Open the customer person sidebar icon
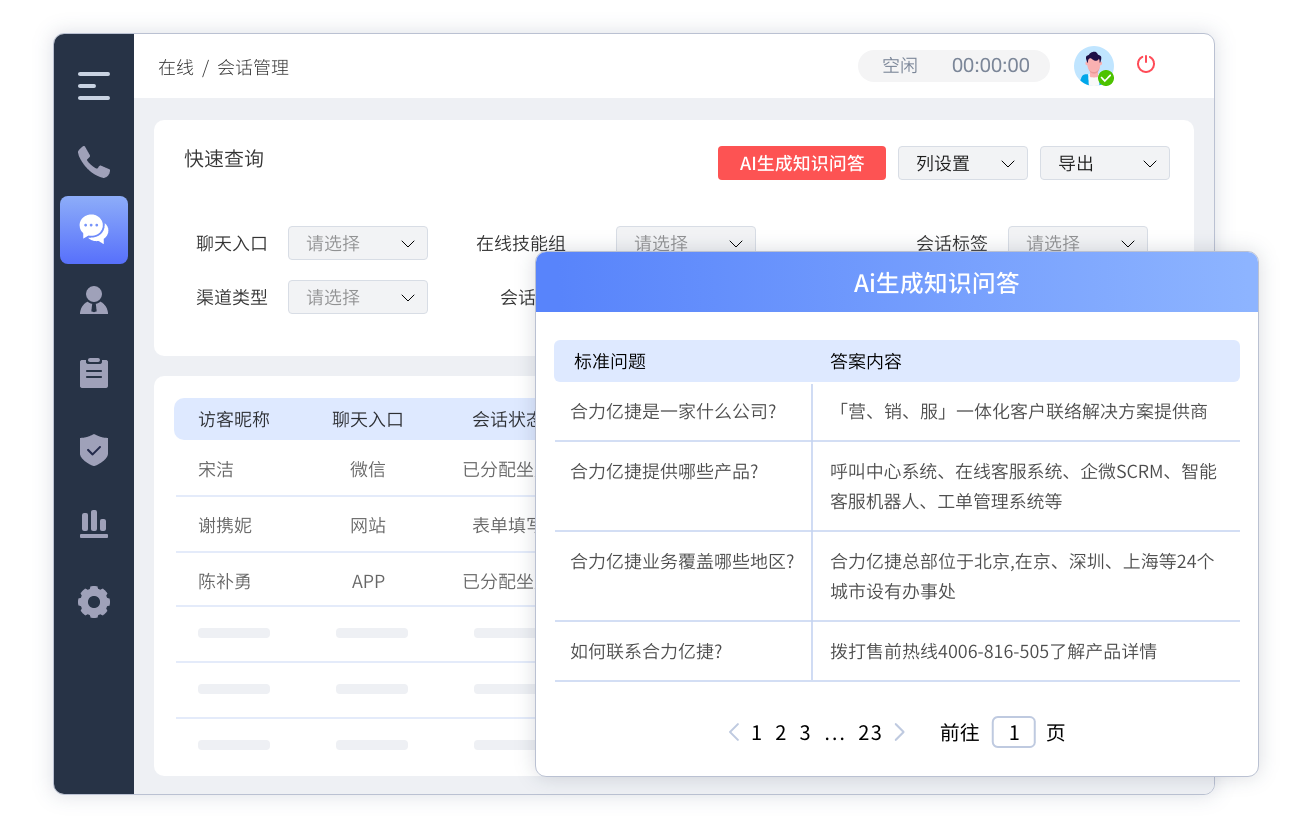This screenshot has width=1300, height=840. click(x=94, y=300)
